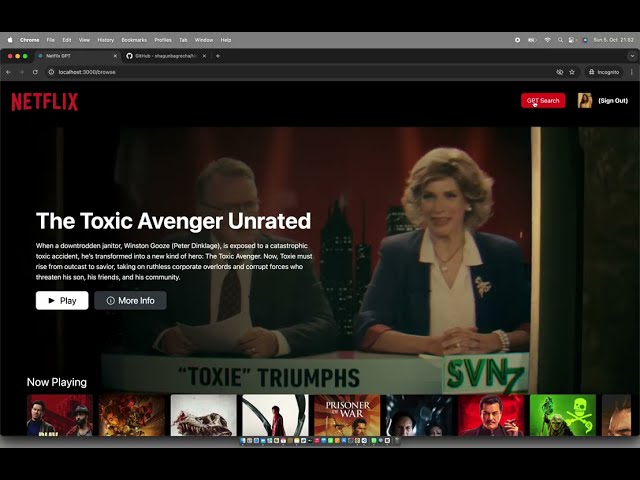Image resolution: width=640 pixels, height=480 pixels.
Task: Close the GitHub tab
Action: pyautogui.click(x=204, y=56)
